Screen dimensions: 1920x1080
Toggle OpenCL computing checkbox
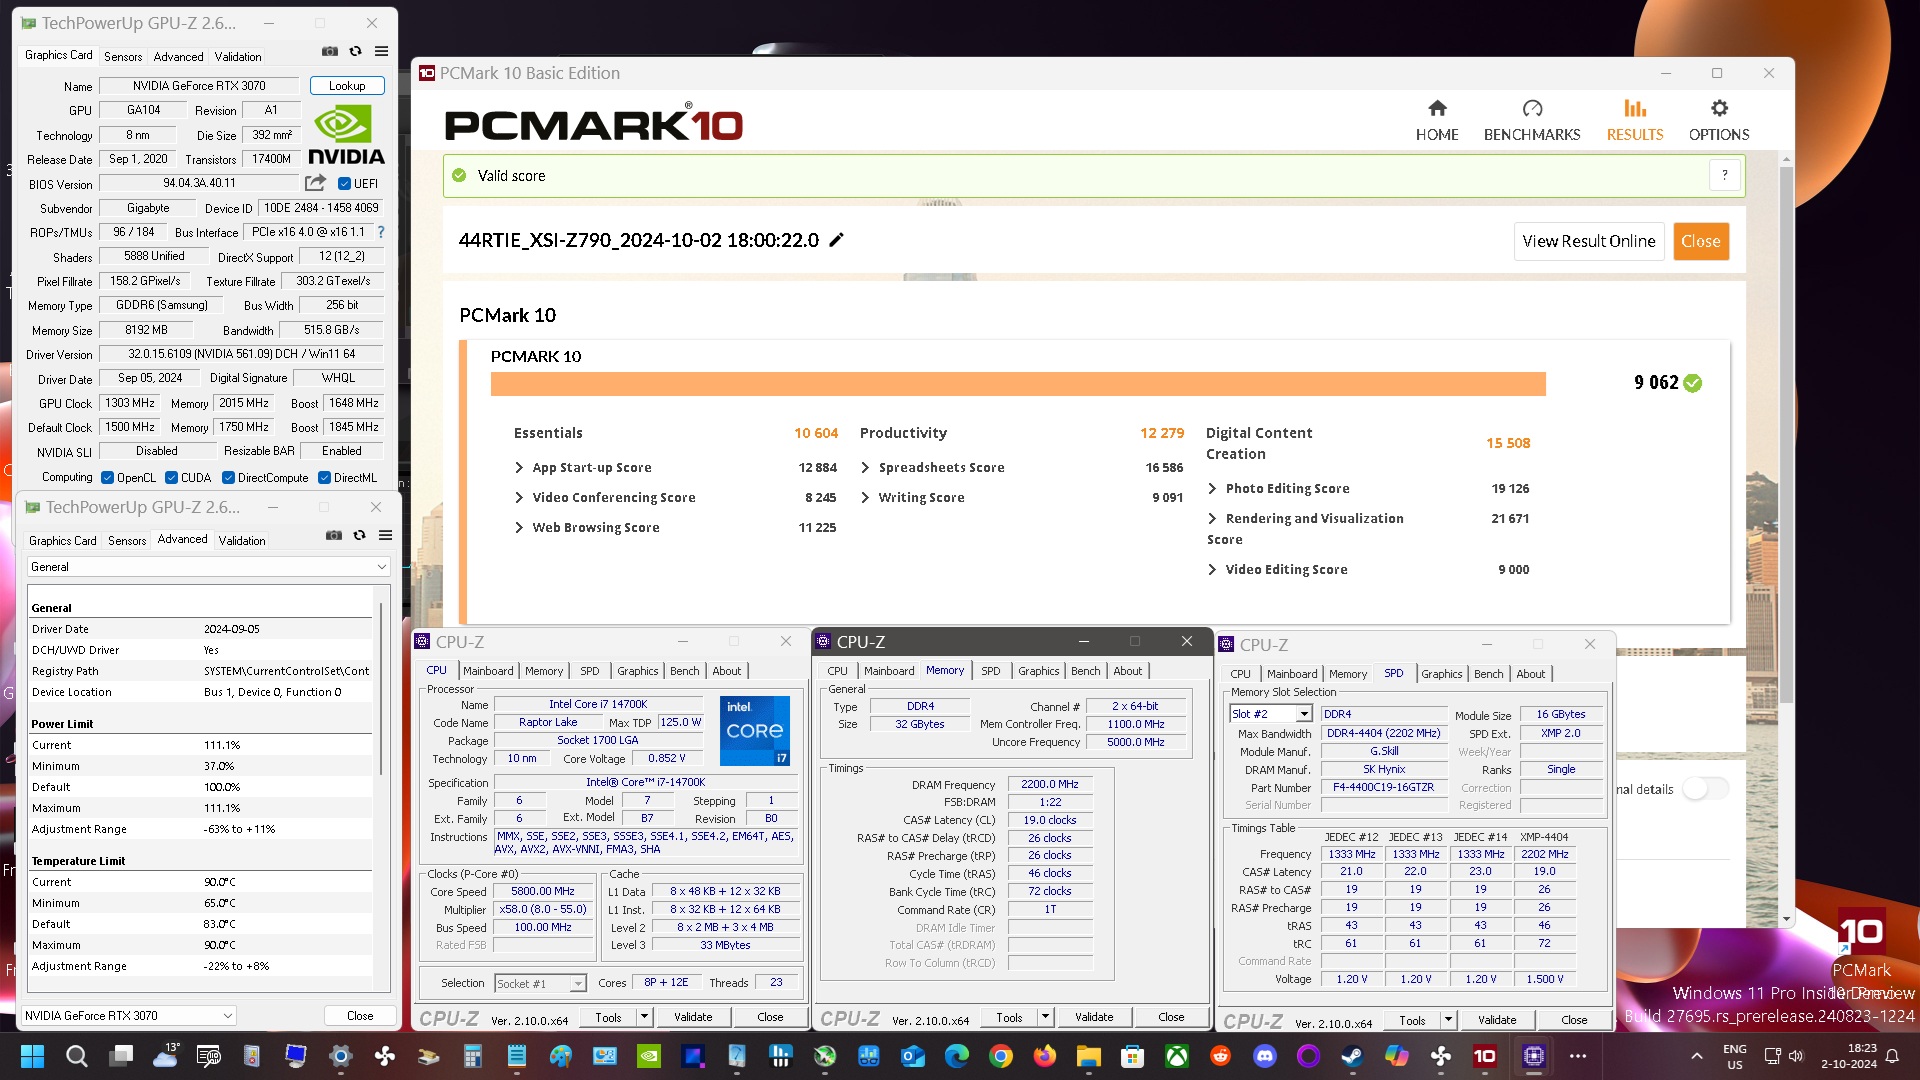click(107, 478)
